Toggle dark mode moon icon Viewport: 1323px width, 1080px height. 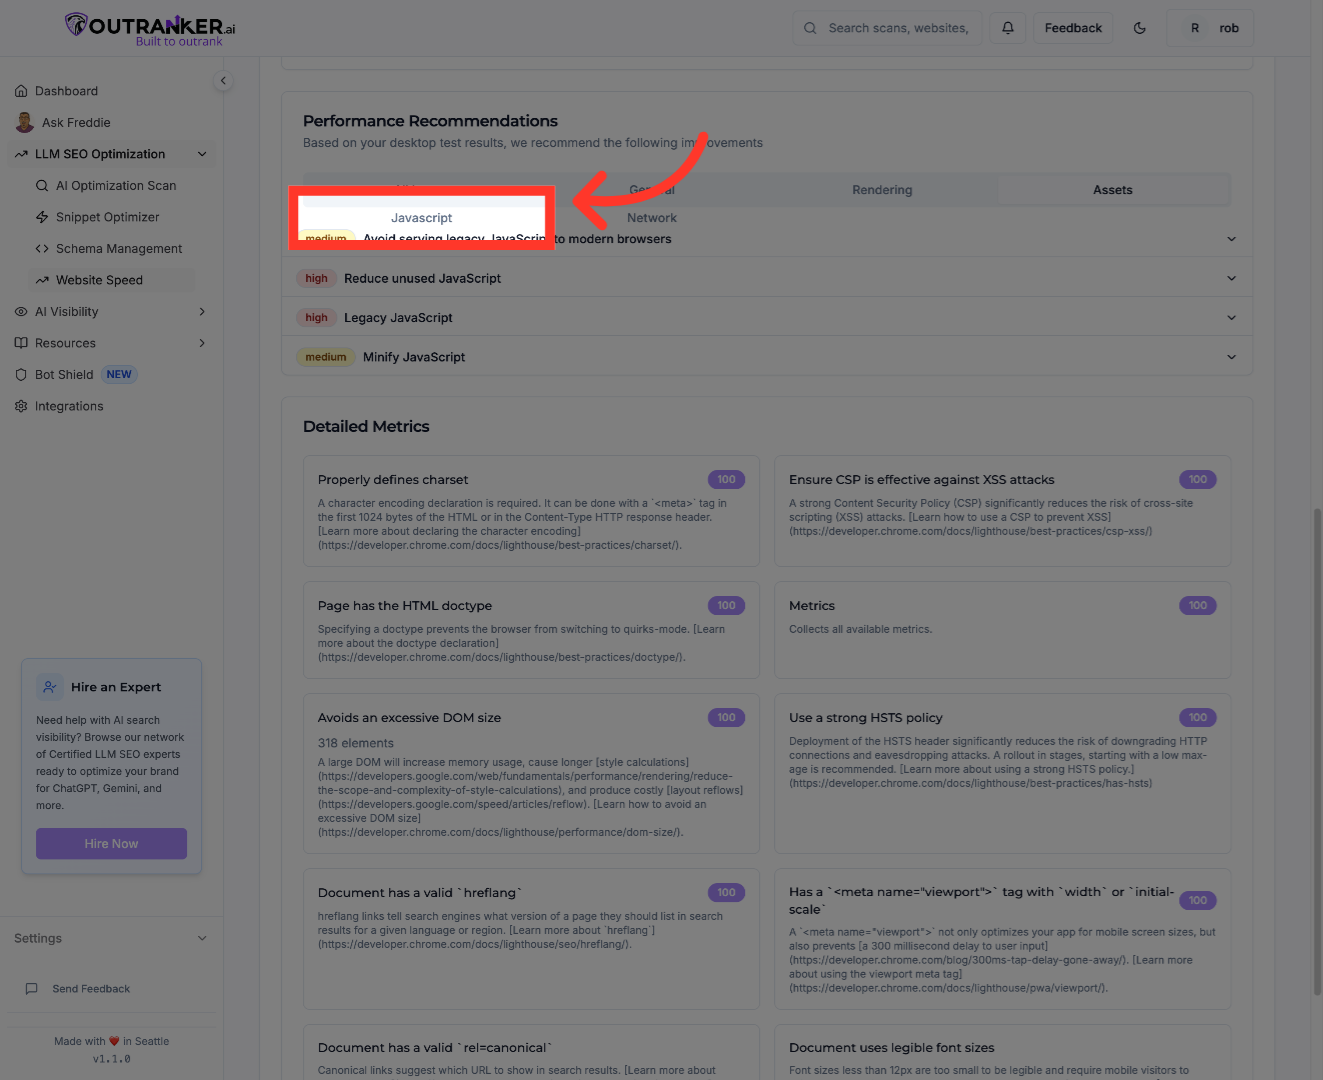pos(1139,28)
